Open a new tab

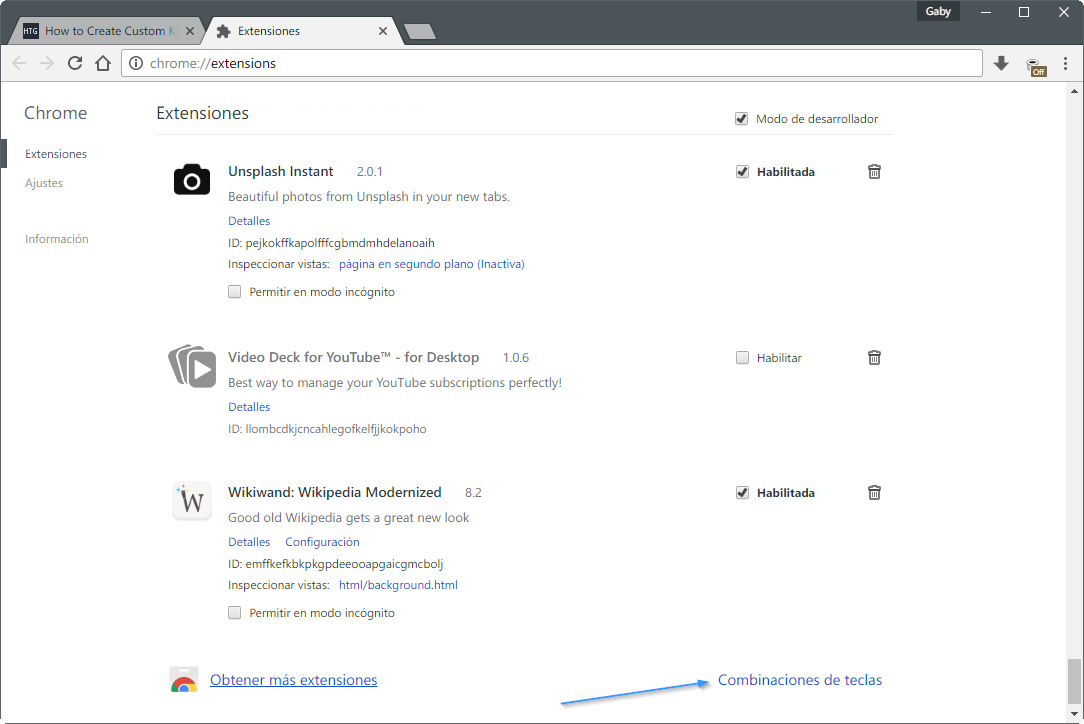click(x=419, y=31)
